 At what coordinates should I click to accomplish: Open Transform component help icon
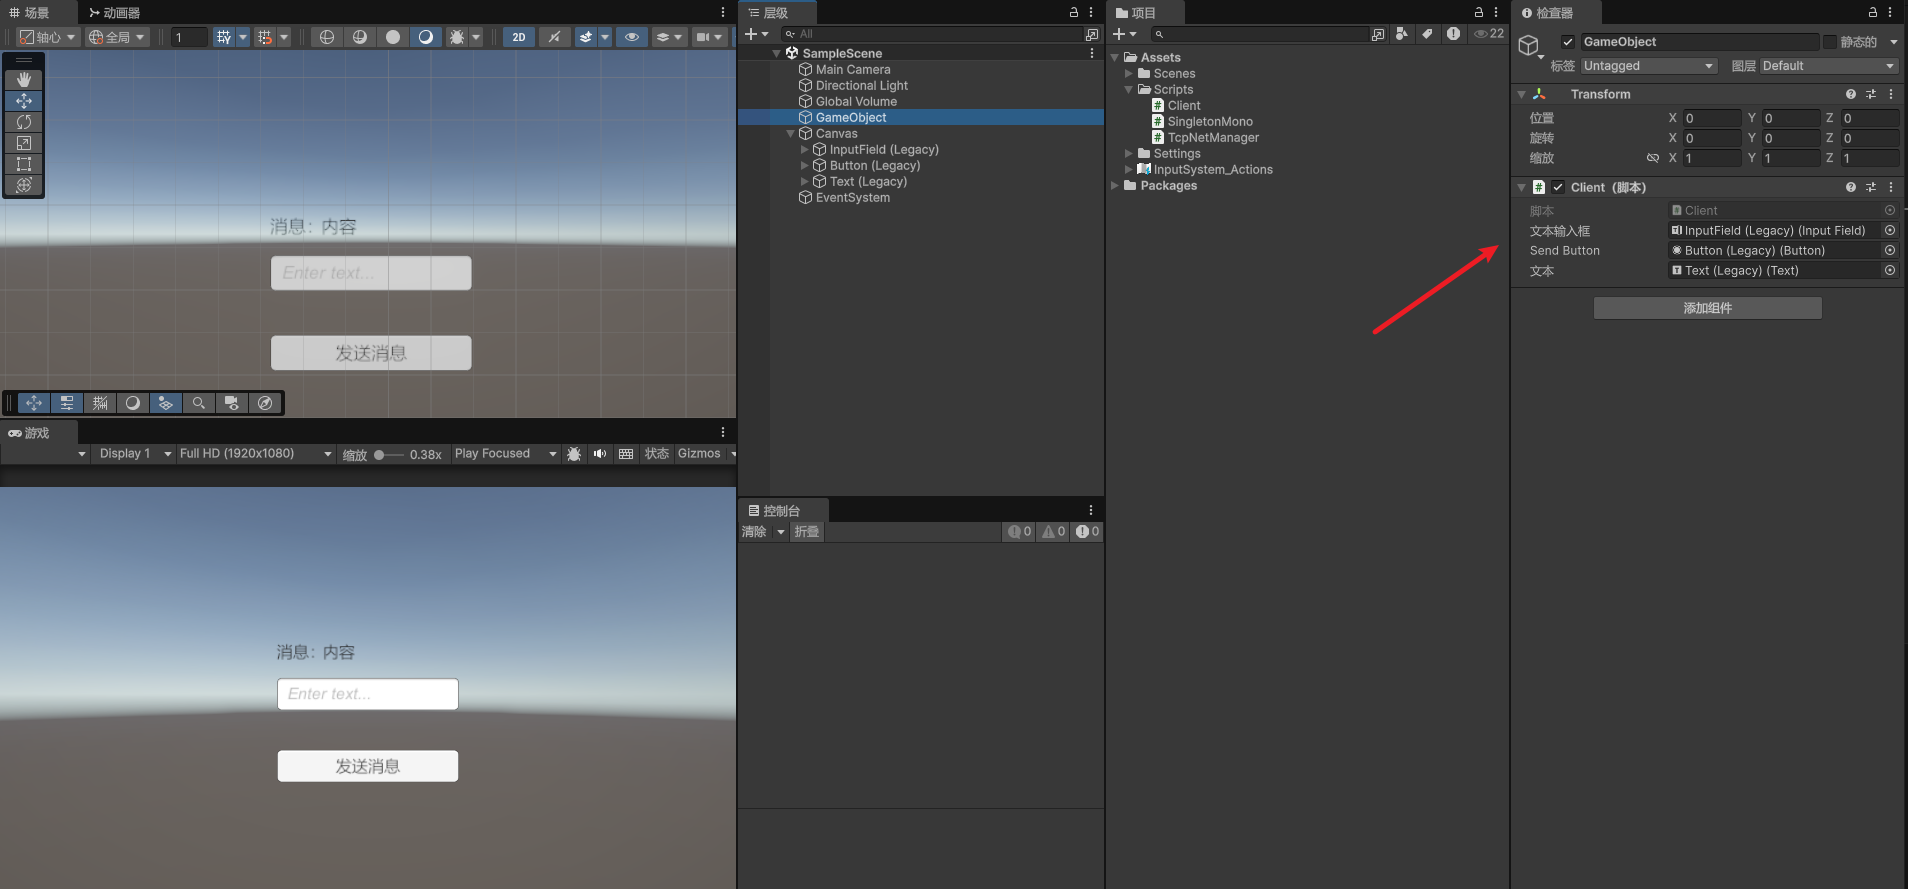[1851, 94]
